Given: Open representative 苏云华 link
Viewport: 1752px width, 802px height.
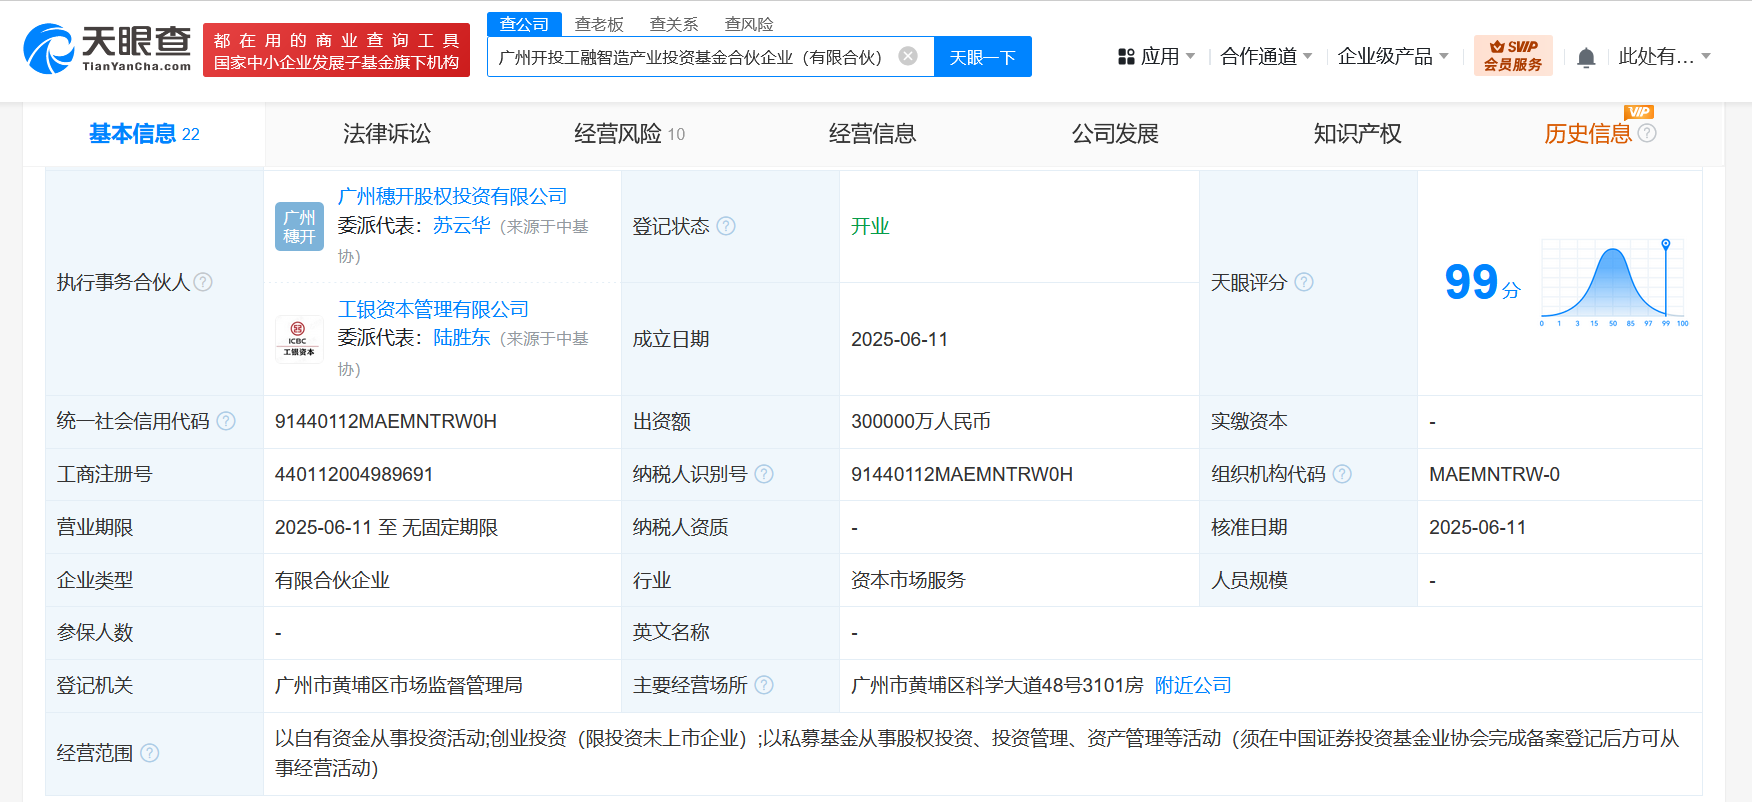Looking at the screenshot, I should point(462,226).
